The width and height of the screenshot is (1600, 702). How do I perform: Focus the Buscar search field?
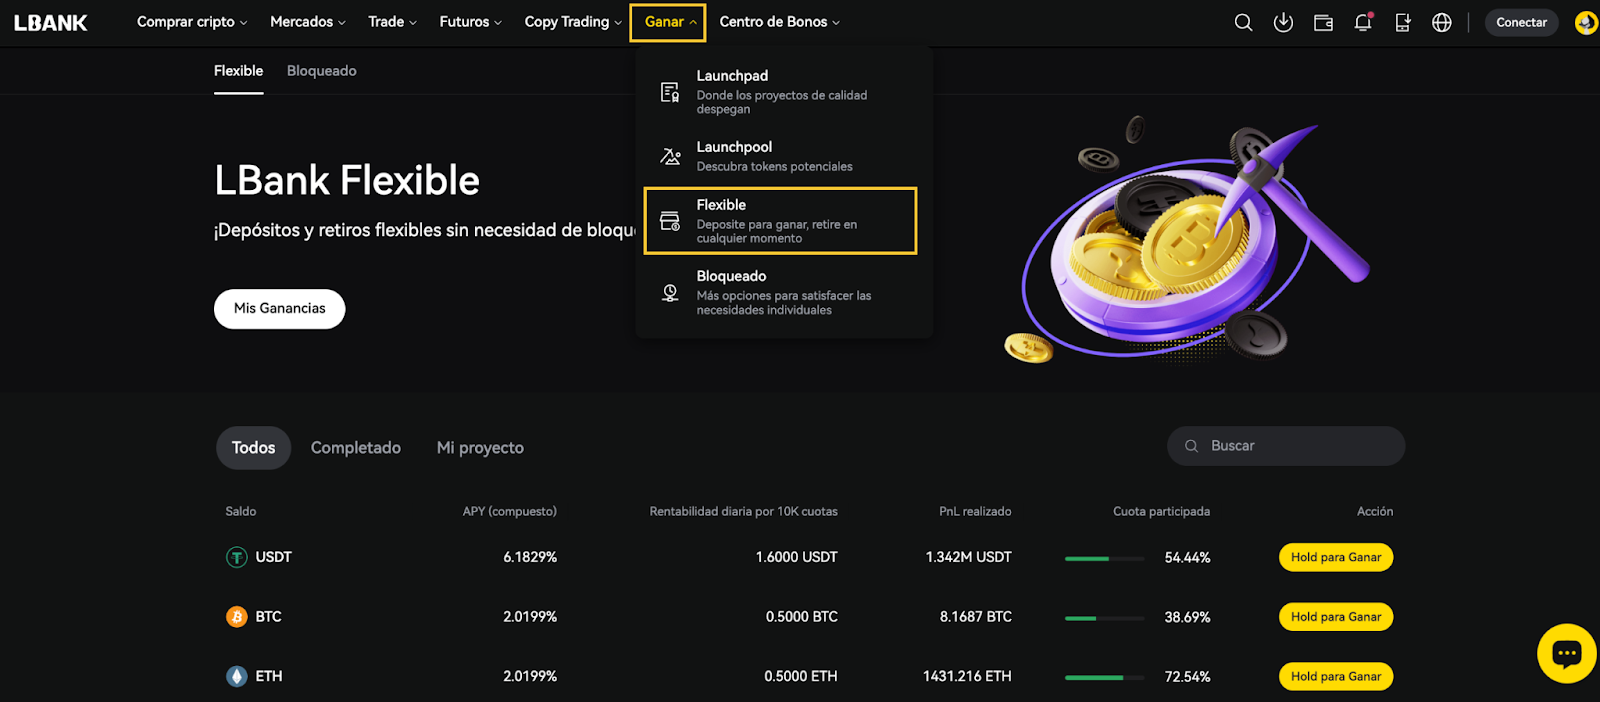[1286, 446]
